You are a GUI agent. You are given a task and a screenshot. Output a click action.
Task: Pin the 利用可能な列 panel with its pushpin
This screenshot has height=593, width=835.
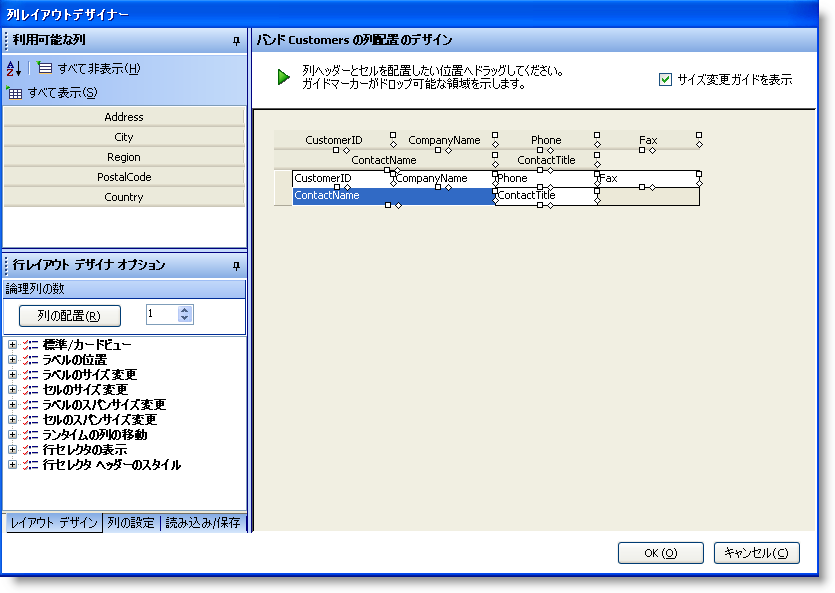click(x=236, y=40)
